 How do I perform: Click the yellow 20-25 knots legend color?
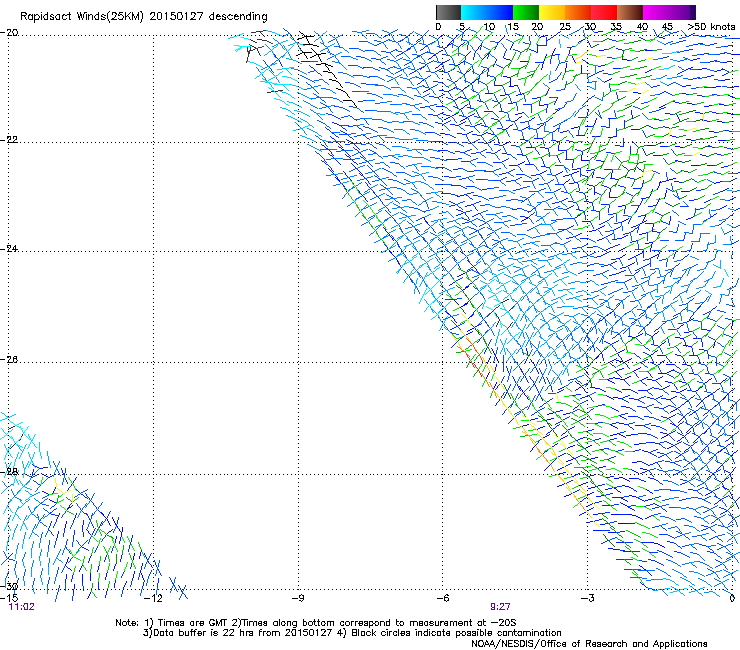tap(552, 12)
